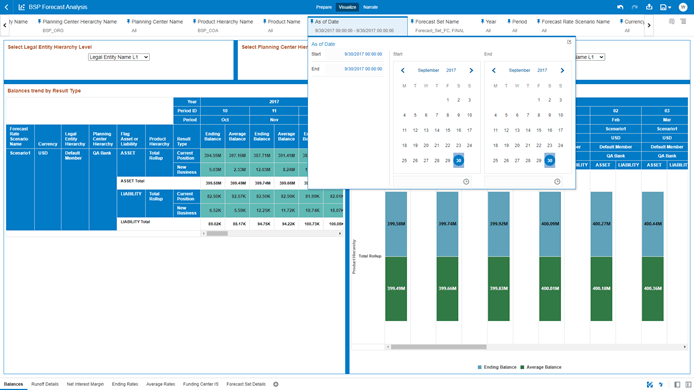Pick day 22 in the End calendar

[x=539, y=145]
